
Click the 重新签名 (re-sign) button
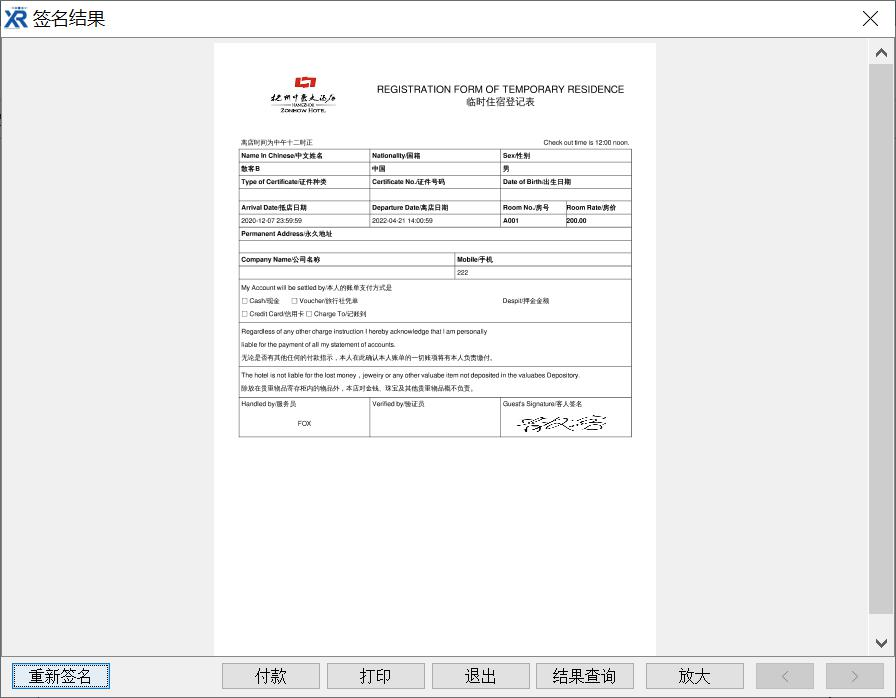tap(61, 676)
